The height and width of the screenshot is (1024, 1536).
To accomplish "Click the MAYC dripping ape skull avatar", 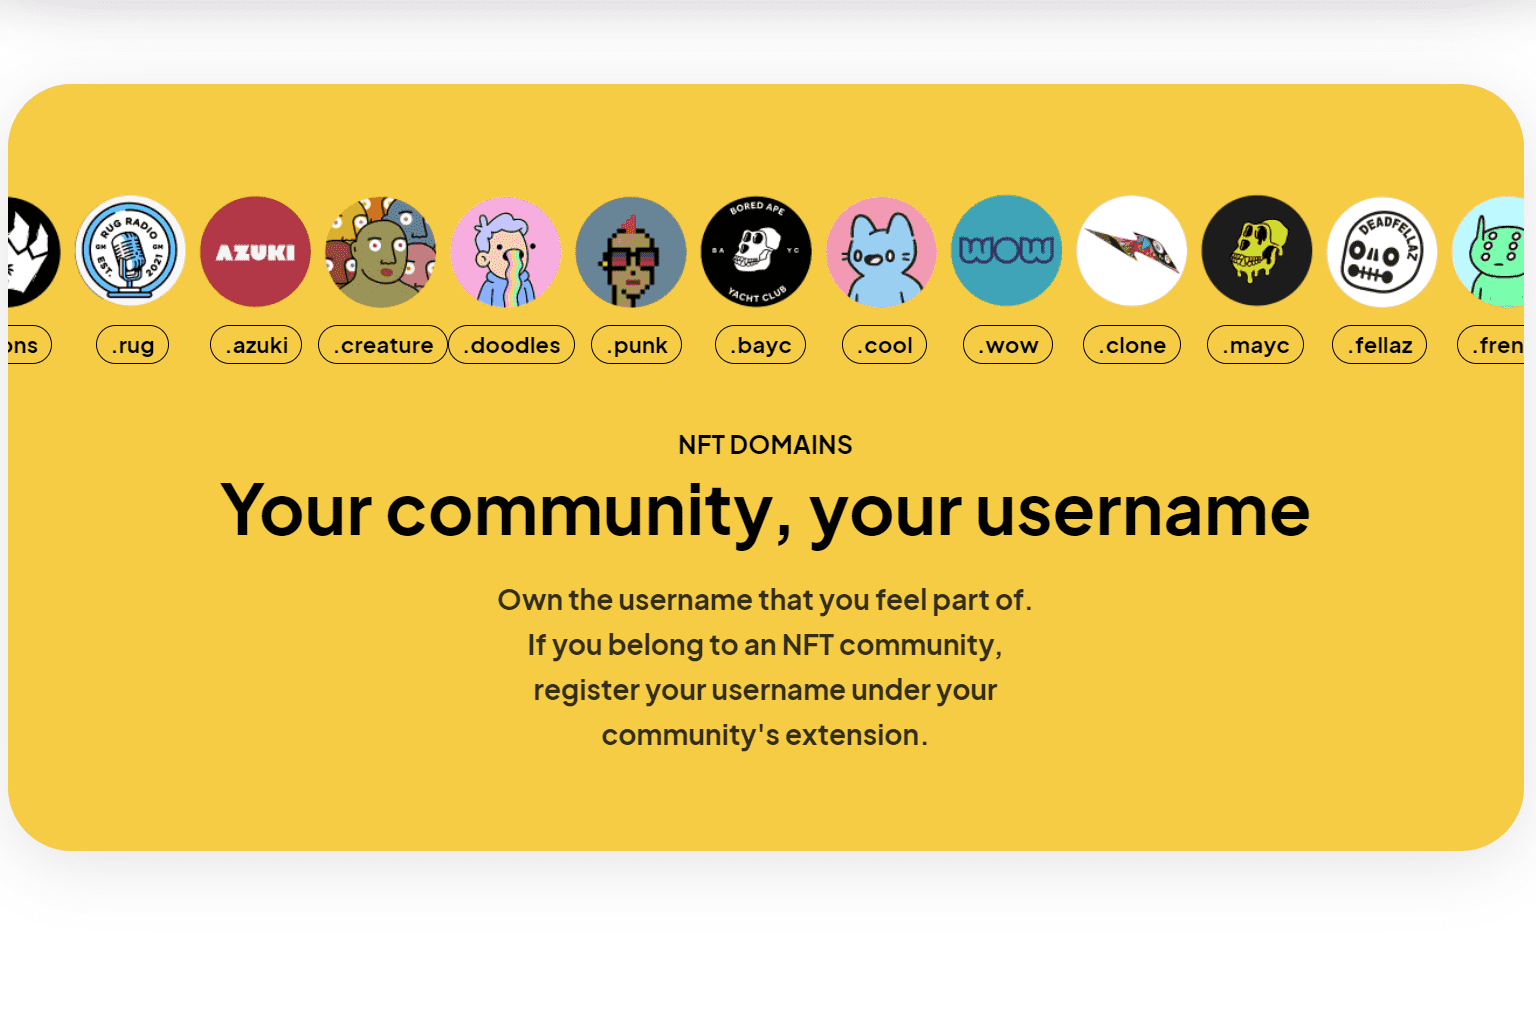I will 1256,251.
